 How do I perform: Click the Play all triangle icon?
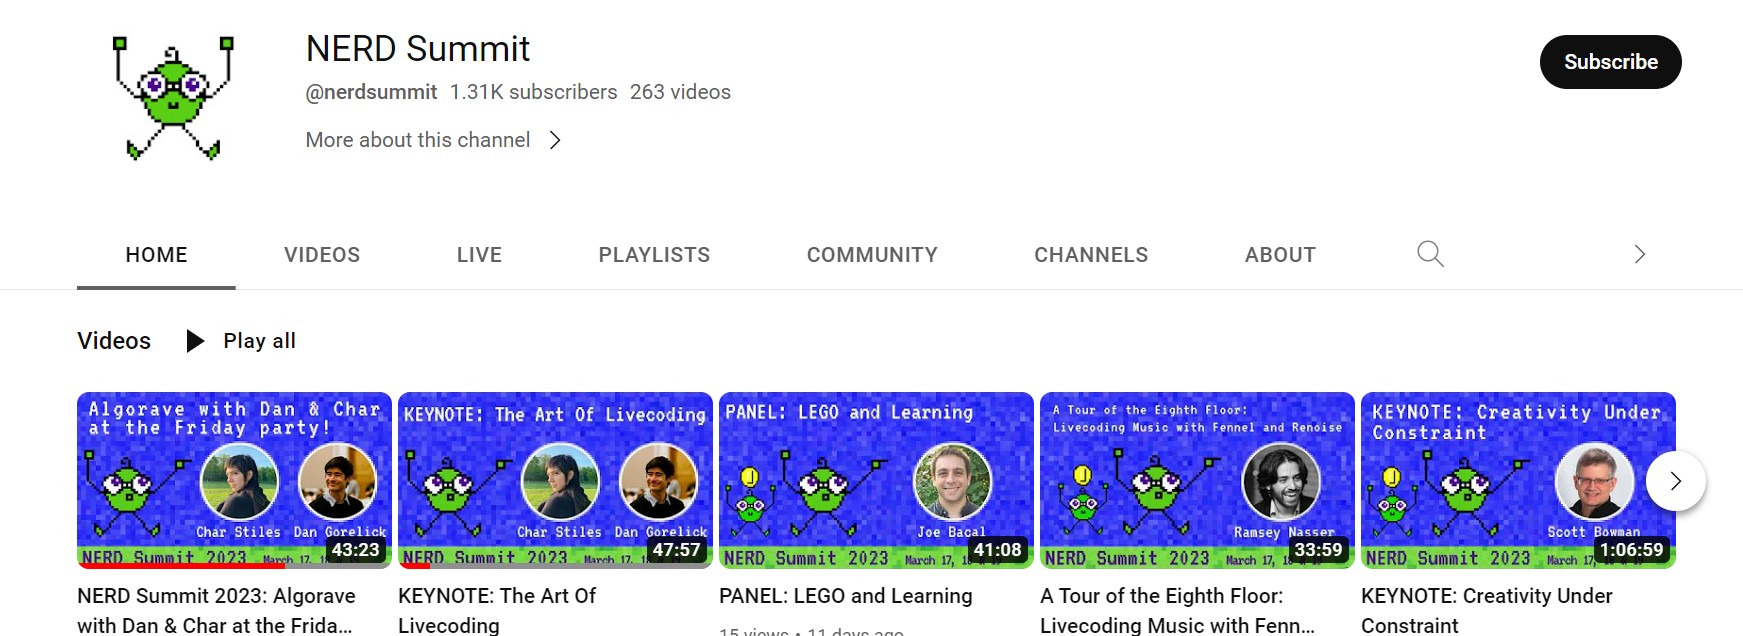point(196,341)
